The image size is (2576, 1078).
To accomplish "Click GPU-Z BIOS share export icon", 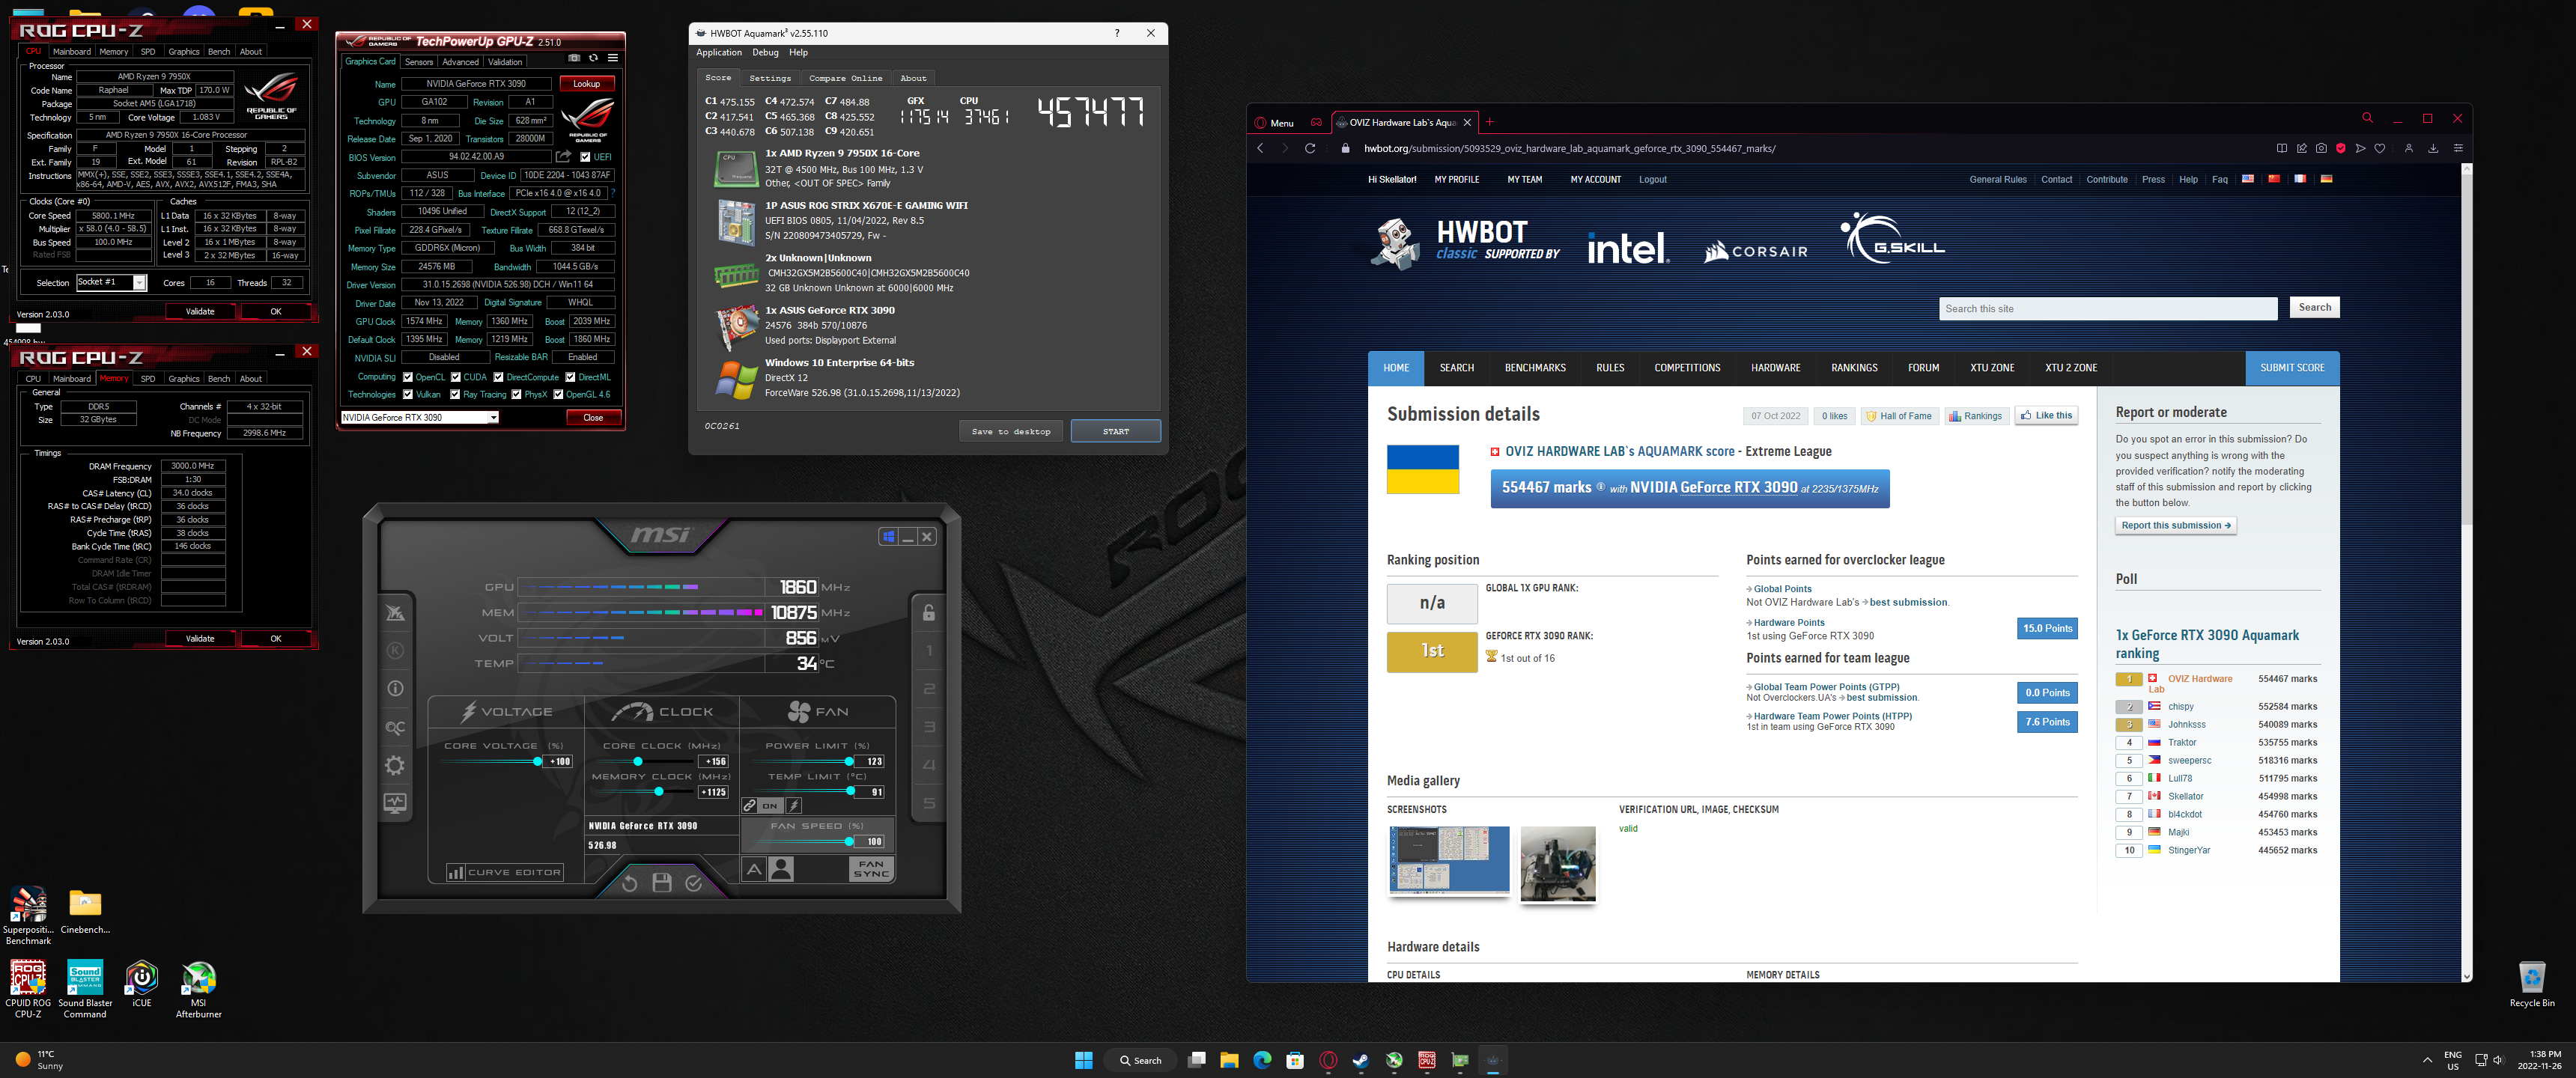I will [x=564, y=157].
